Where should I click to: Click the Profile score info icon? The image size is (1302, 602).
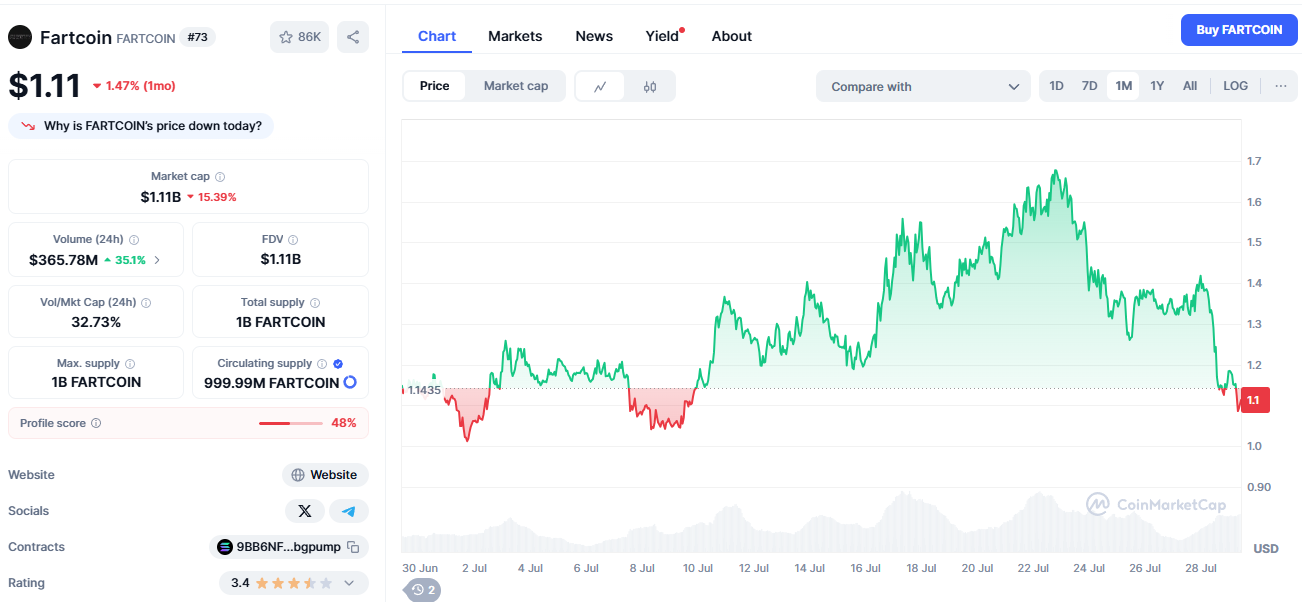[96, 423]
